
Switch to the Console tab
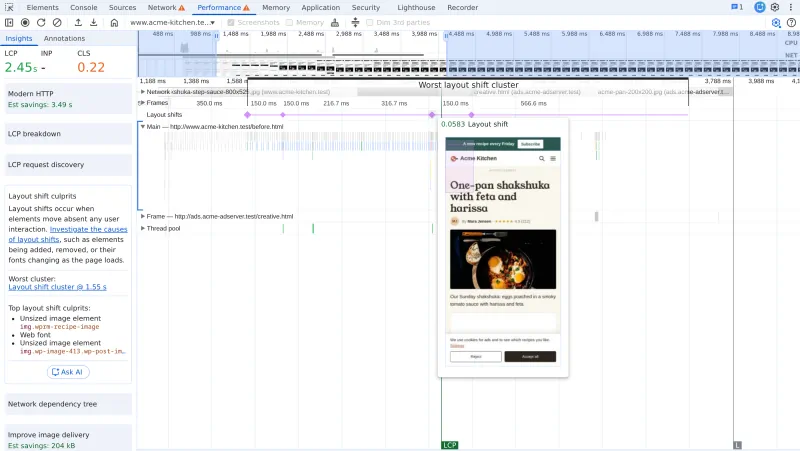(84, 8)
